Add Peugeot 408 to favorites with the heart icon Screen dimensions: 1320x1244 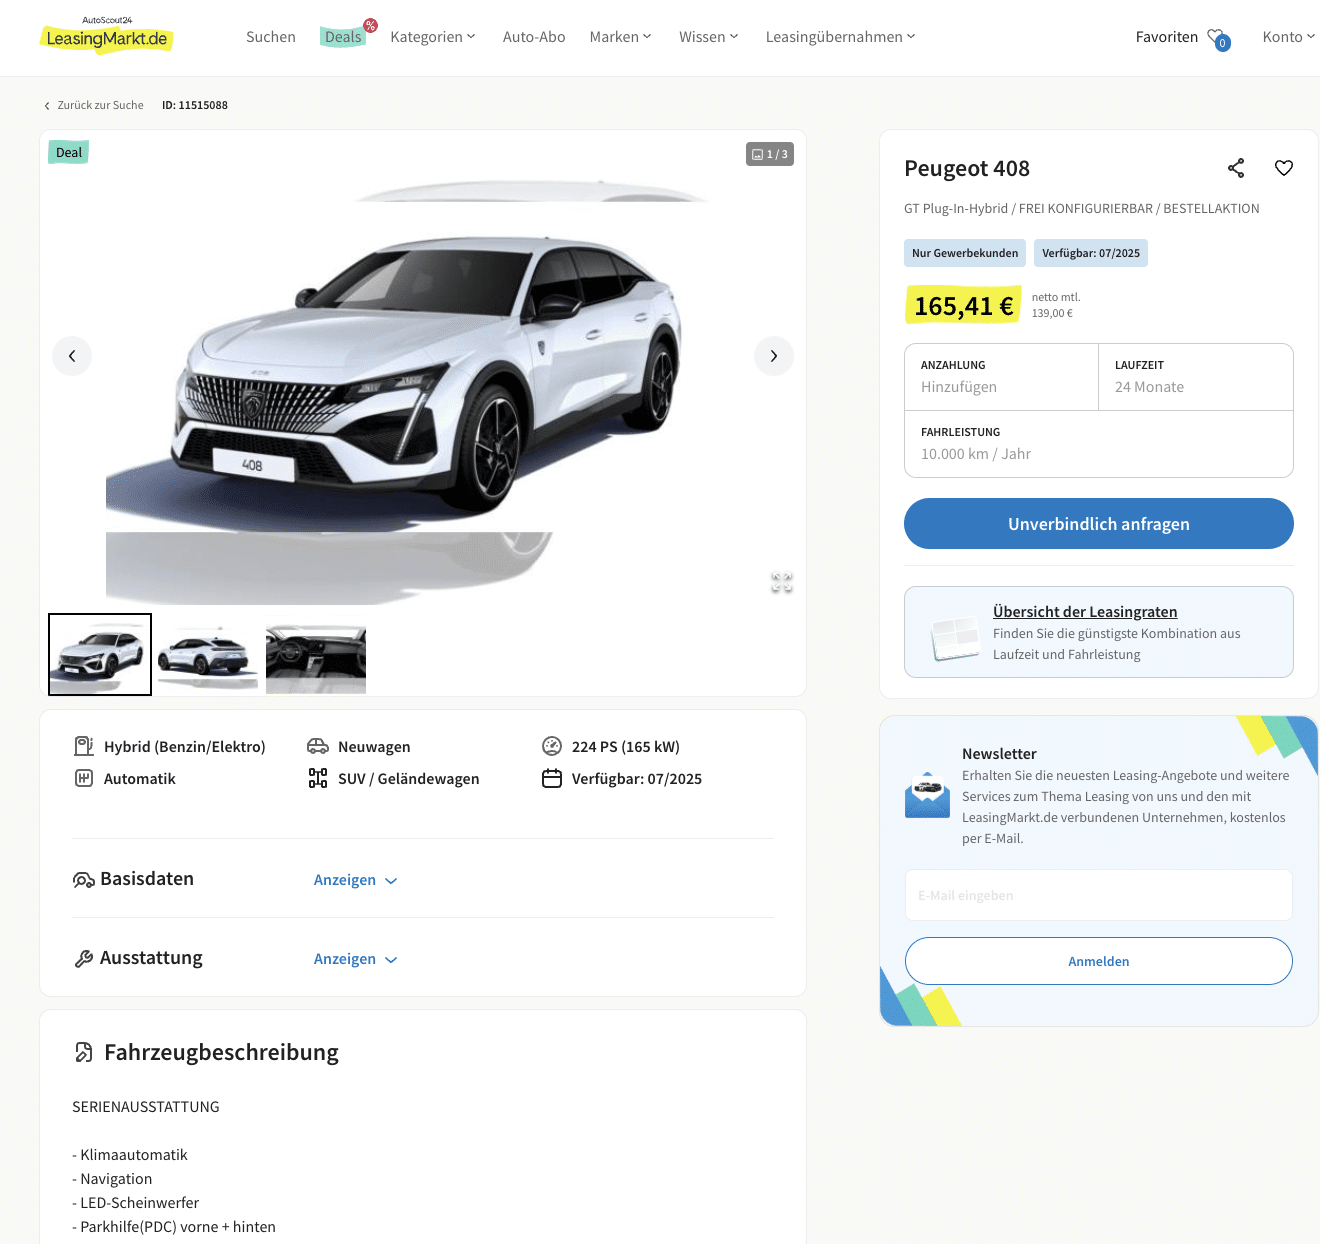click(1284, 168)
